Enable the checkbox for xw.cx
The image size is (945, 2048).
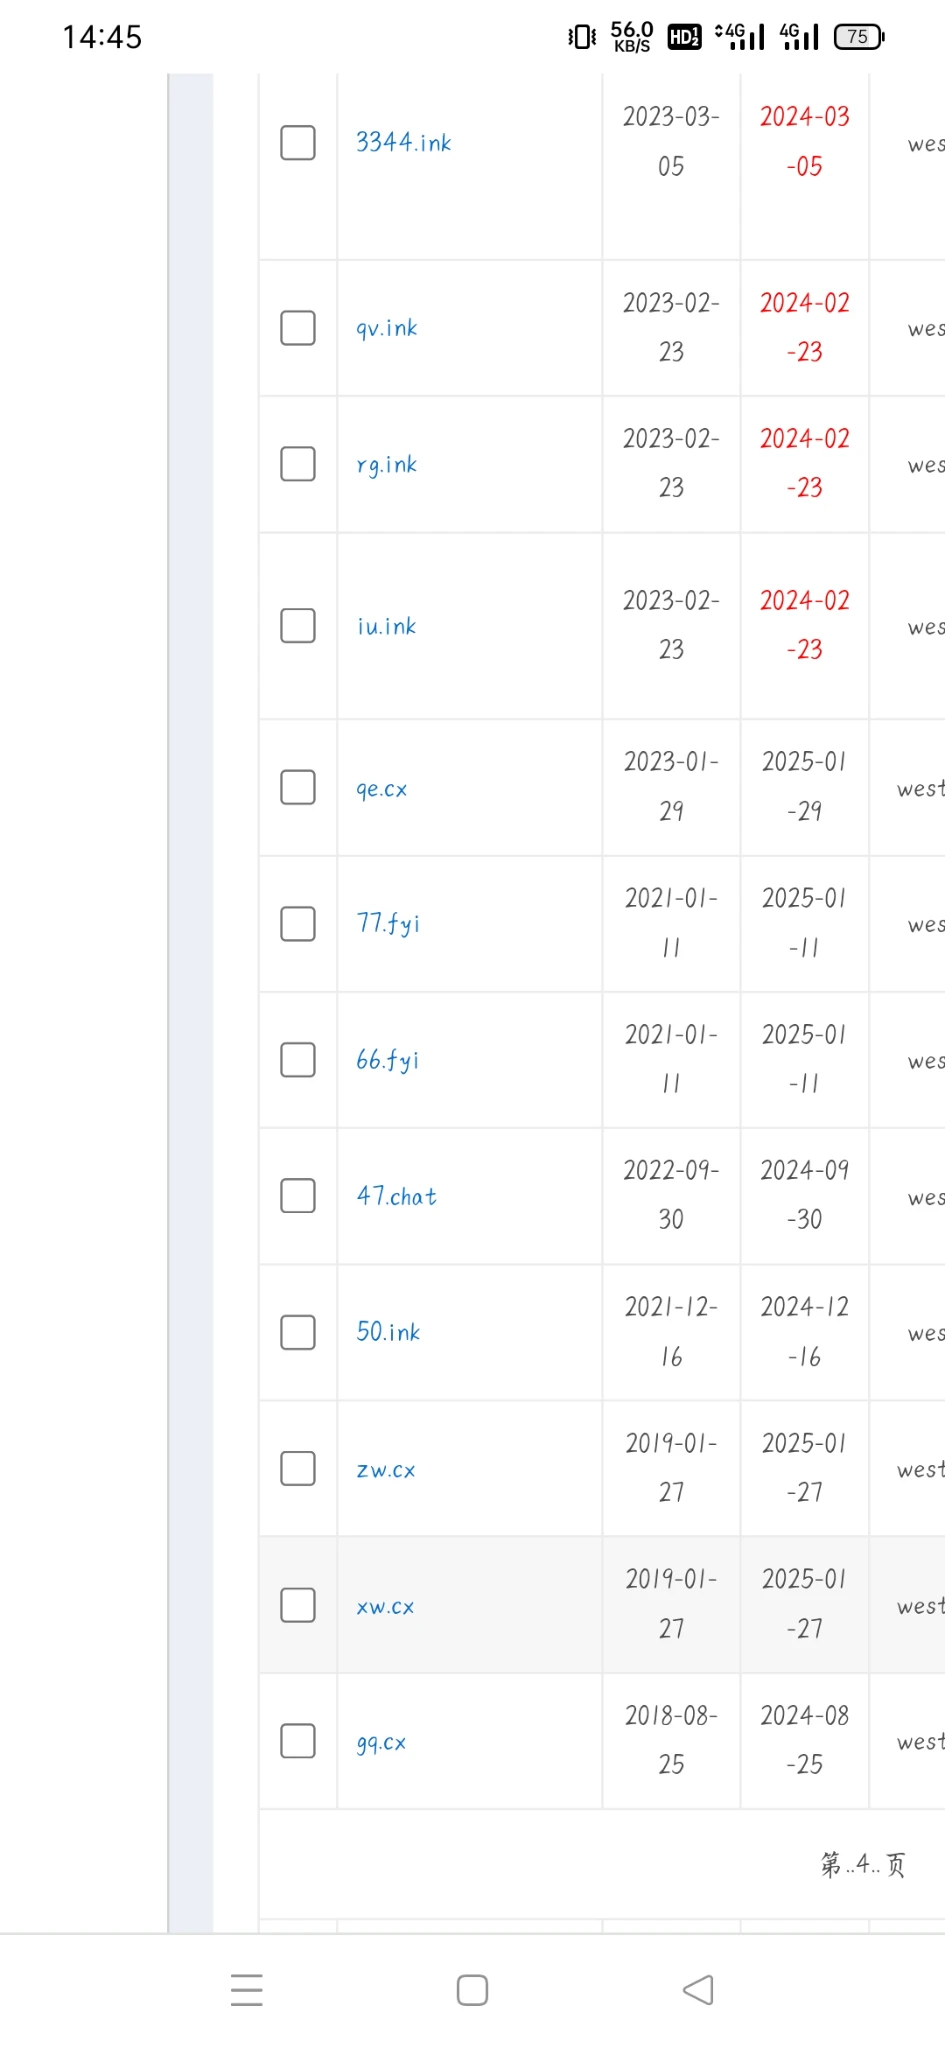tap(298, 1605)
